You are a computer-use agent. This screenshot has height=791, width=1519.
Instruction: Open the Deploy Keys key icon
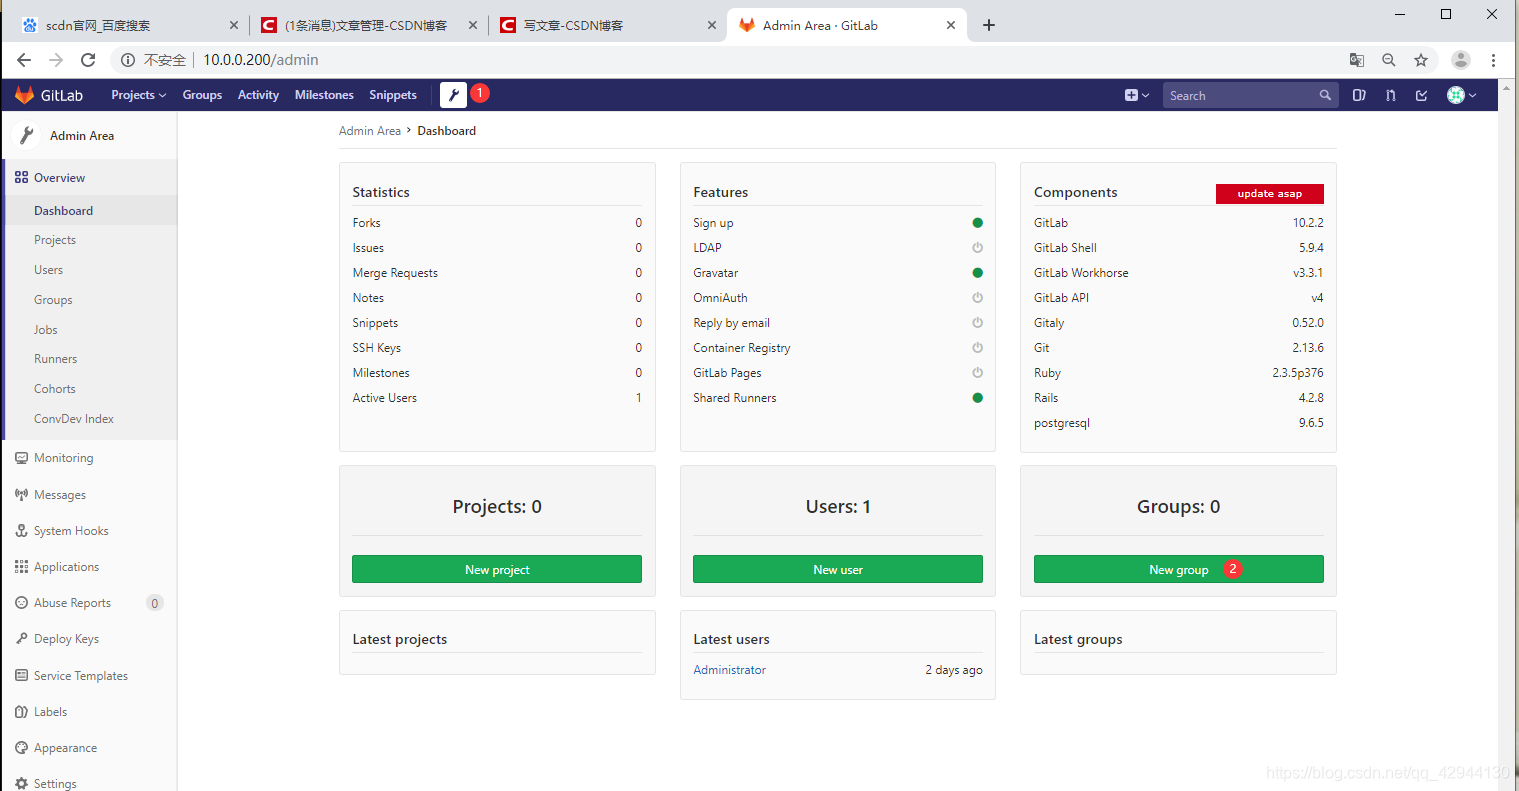(x=21, y=639)
